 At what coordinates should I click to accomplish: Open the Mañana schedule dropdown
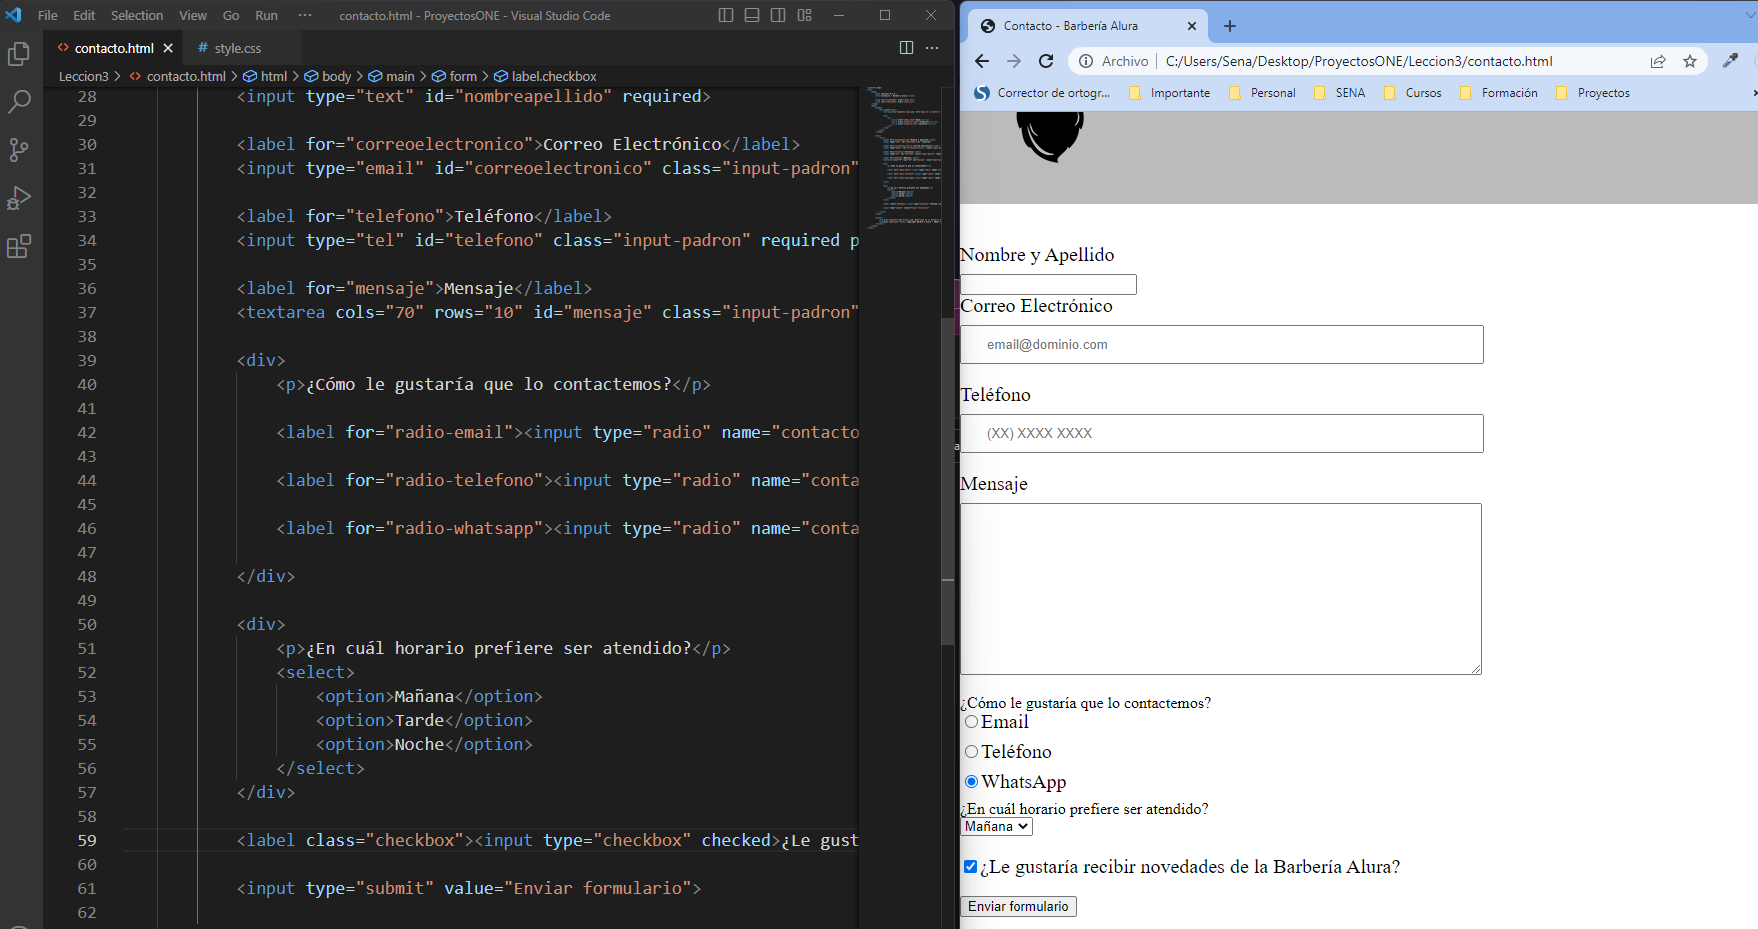tap(997, 827)
